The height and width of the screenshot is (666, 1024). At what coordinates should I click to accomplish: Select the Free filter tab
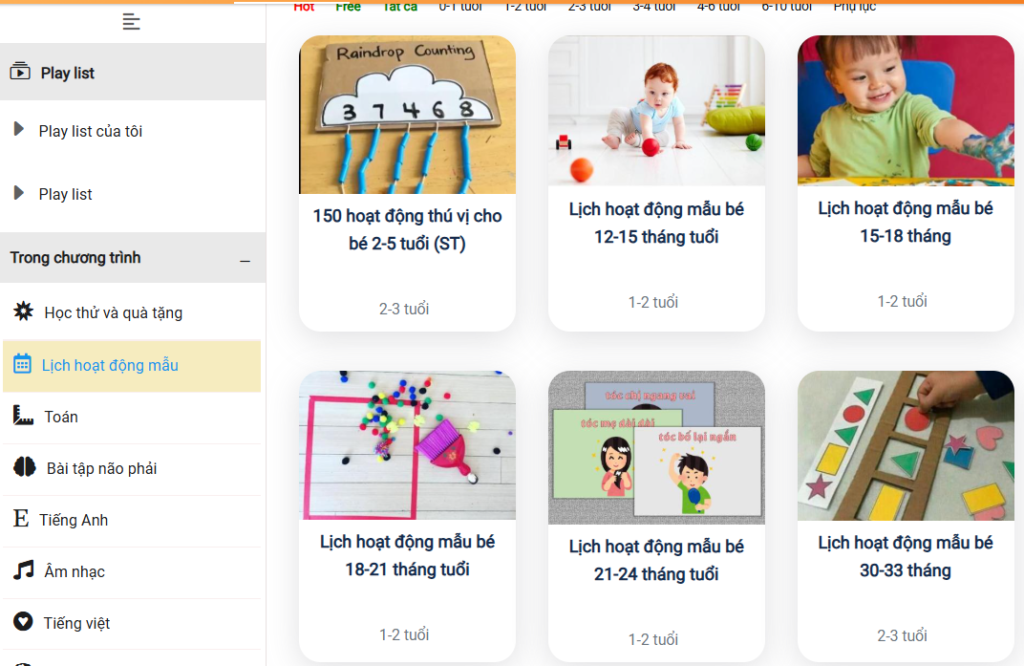tap(348, 7)
